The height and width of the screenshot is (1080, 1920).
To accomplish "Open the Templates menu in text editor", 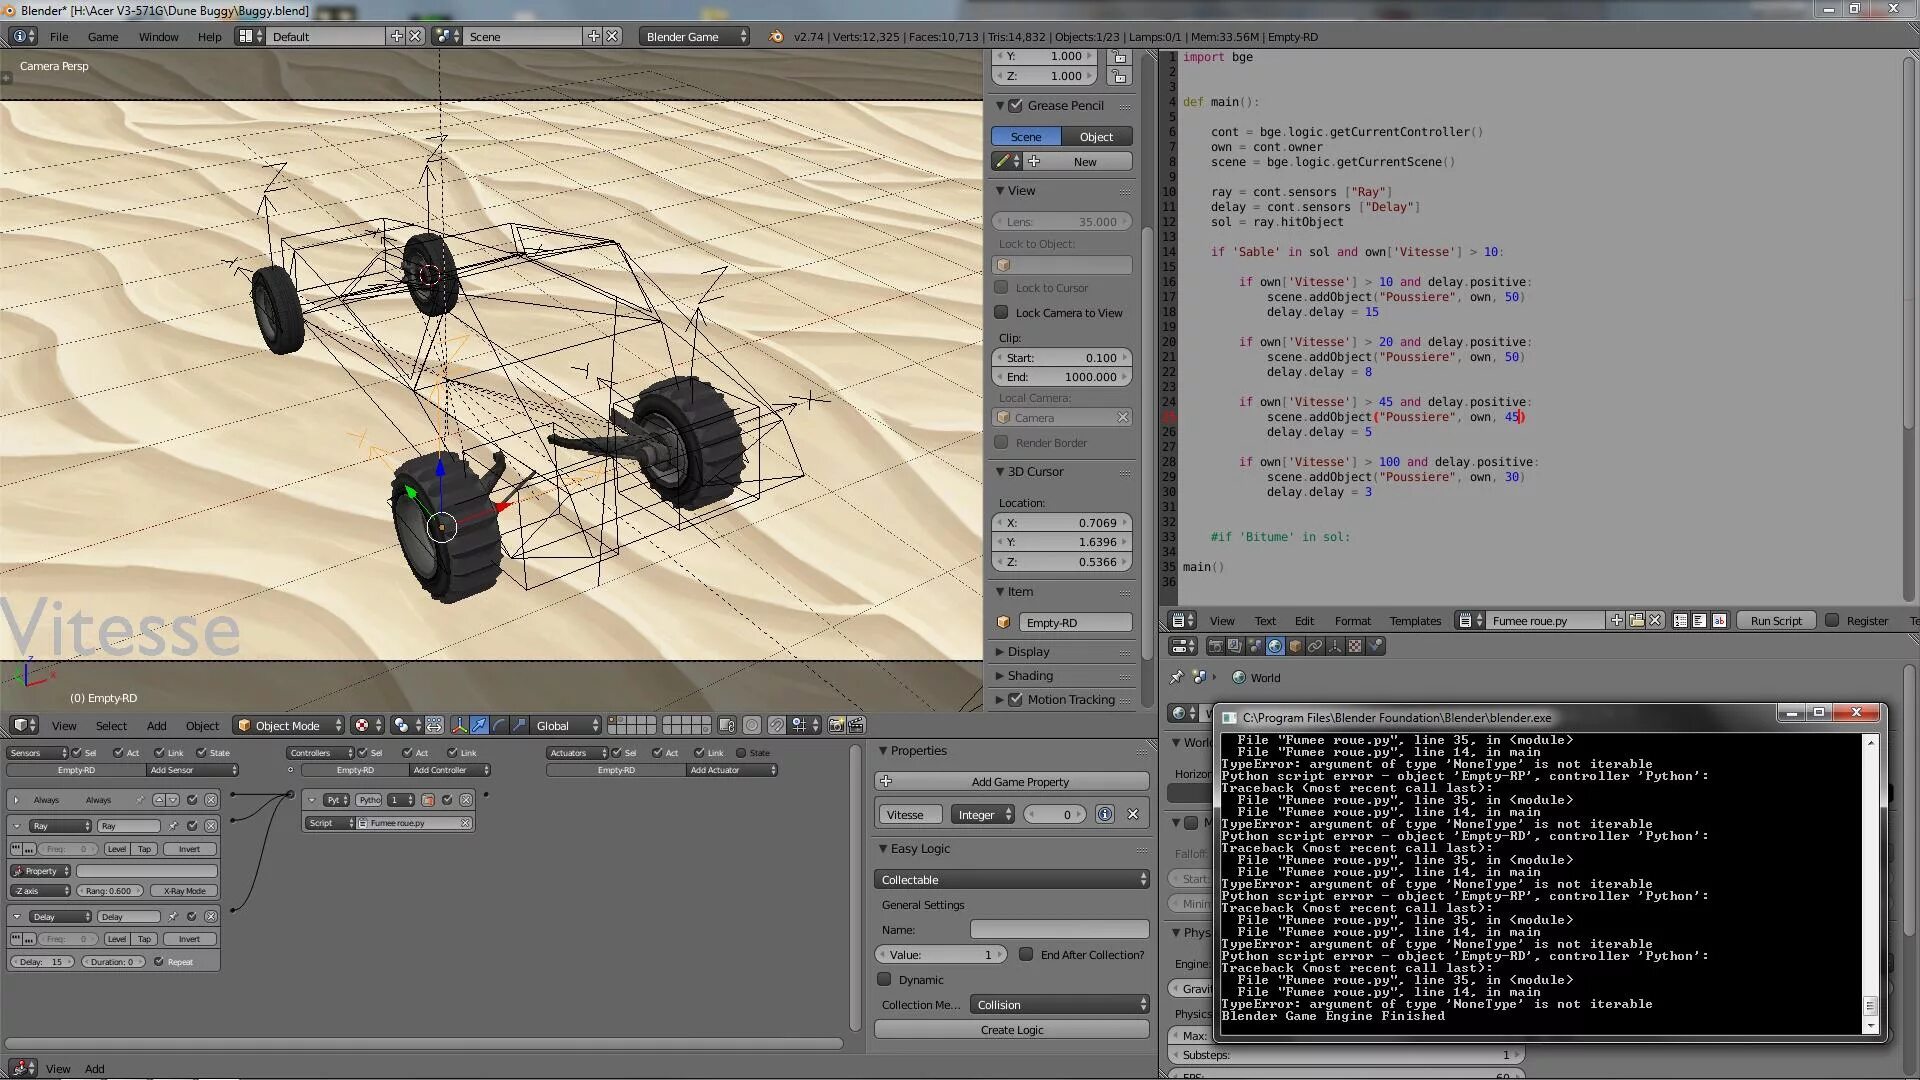I will pyautogui.click(x=1415, y=621).
